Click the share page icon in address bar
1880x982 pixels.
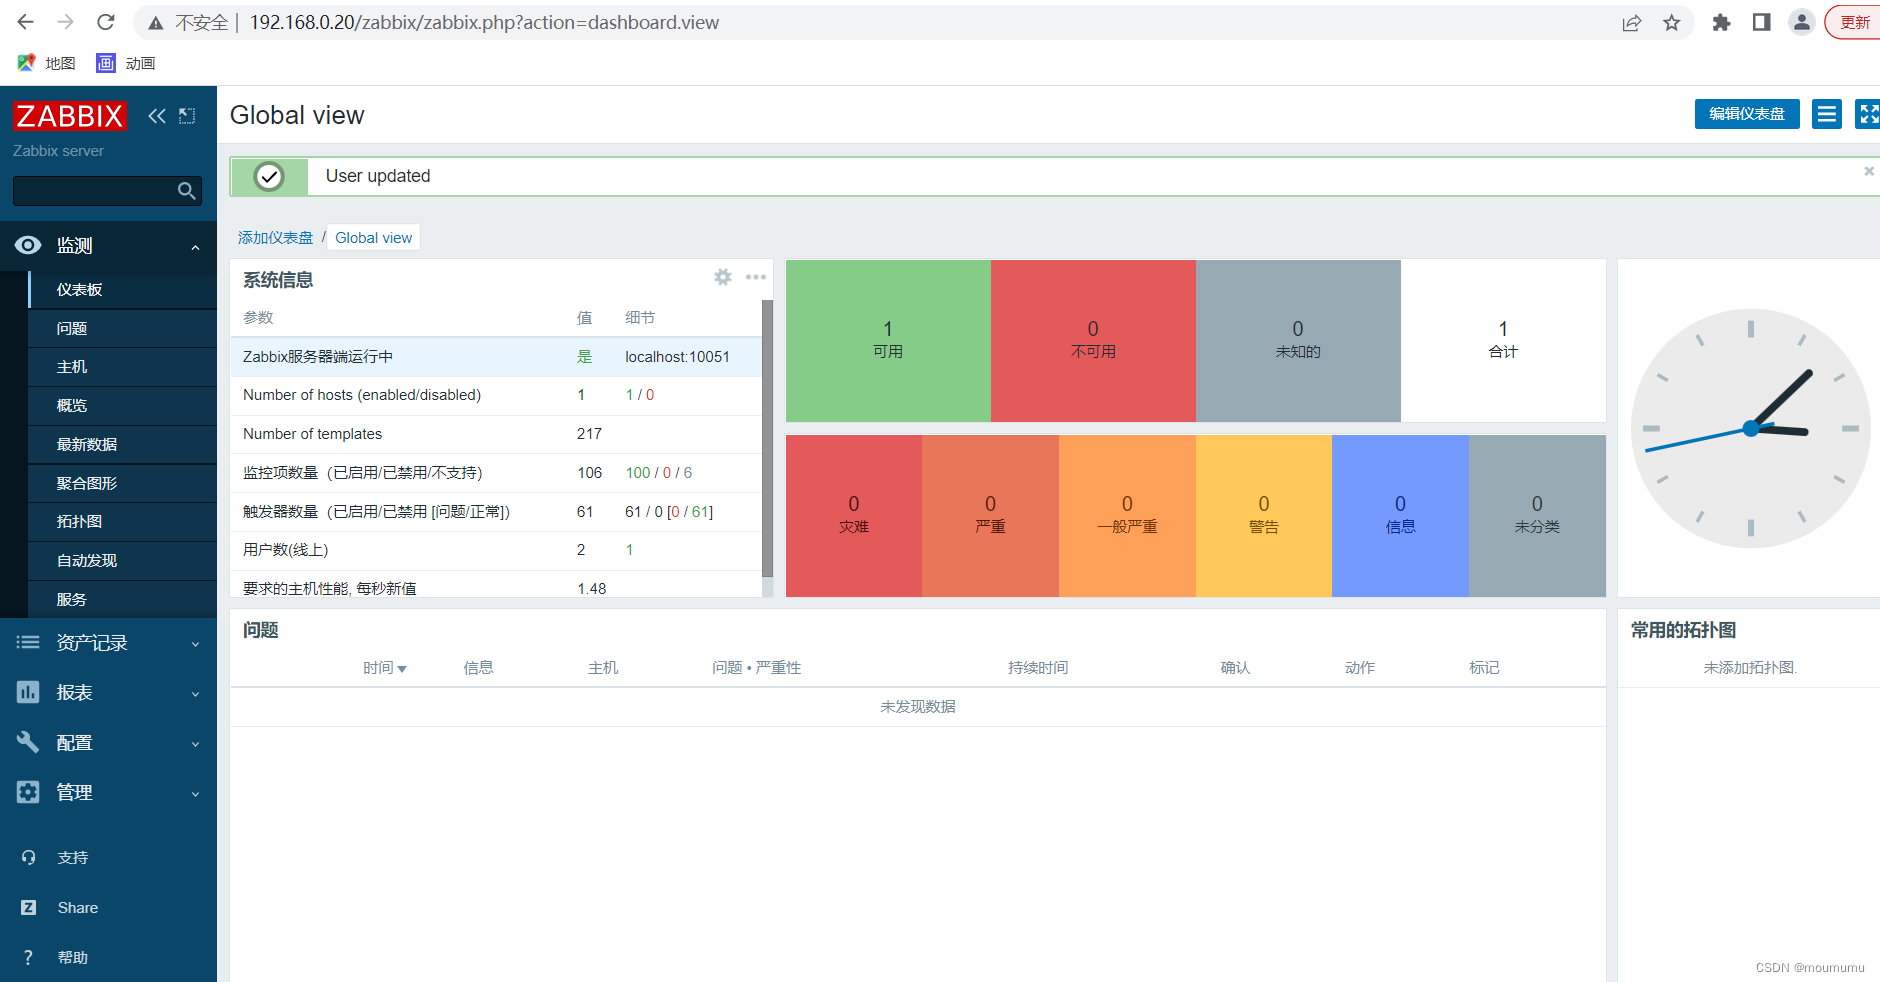[1632, 22]
